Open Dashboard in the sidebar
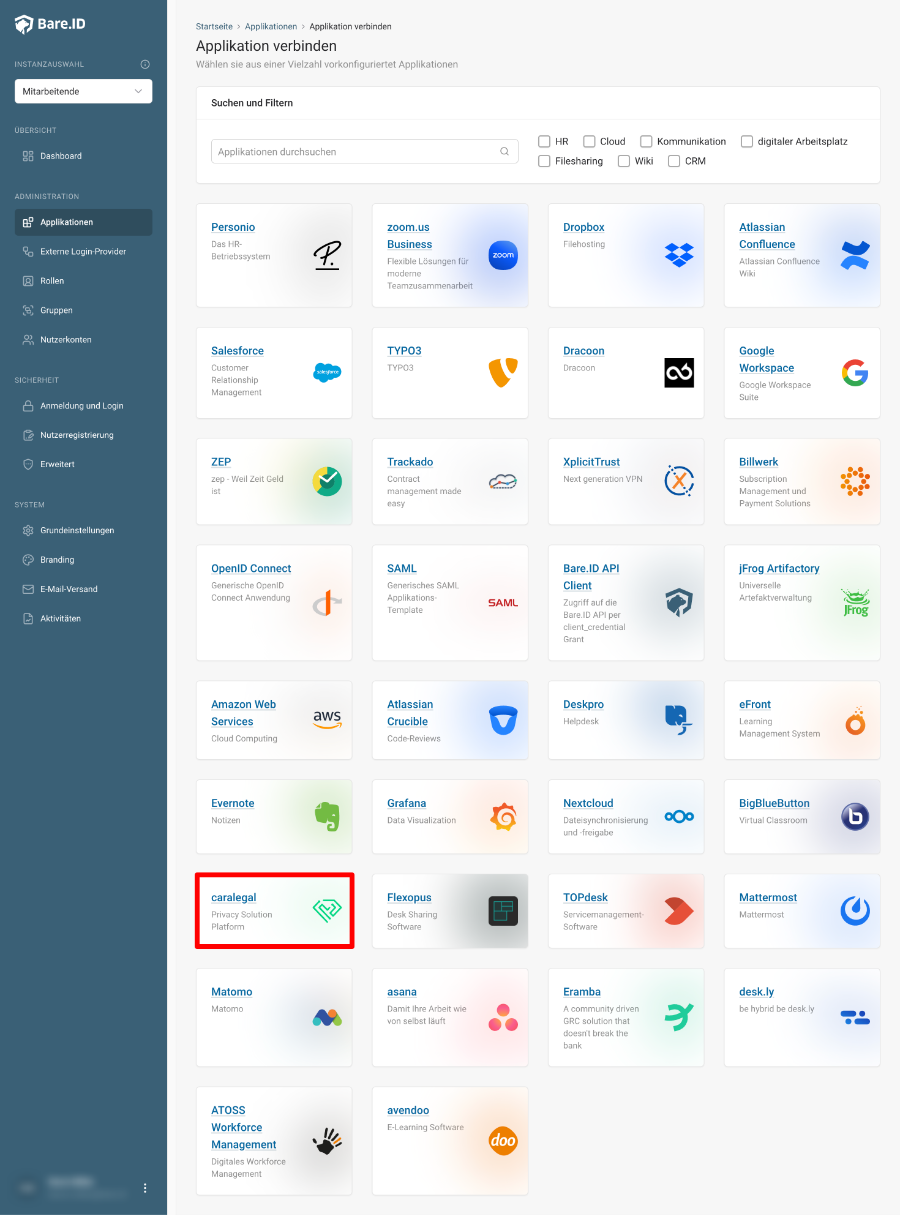 click(x=83, y=156)
